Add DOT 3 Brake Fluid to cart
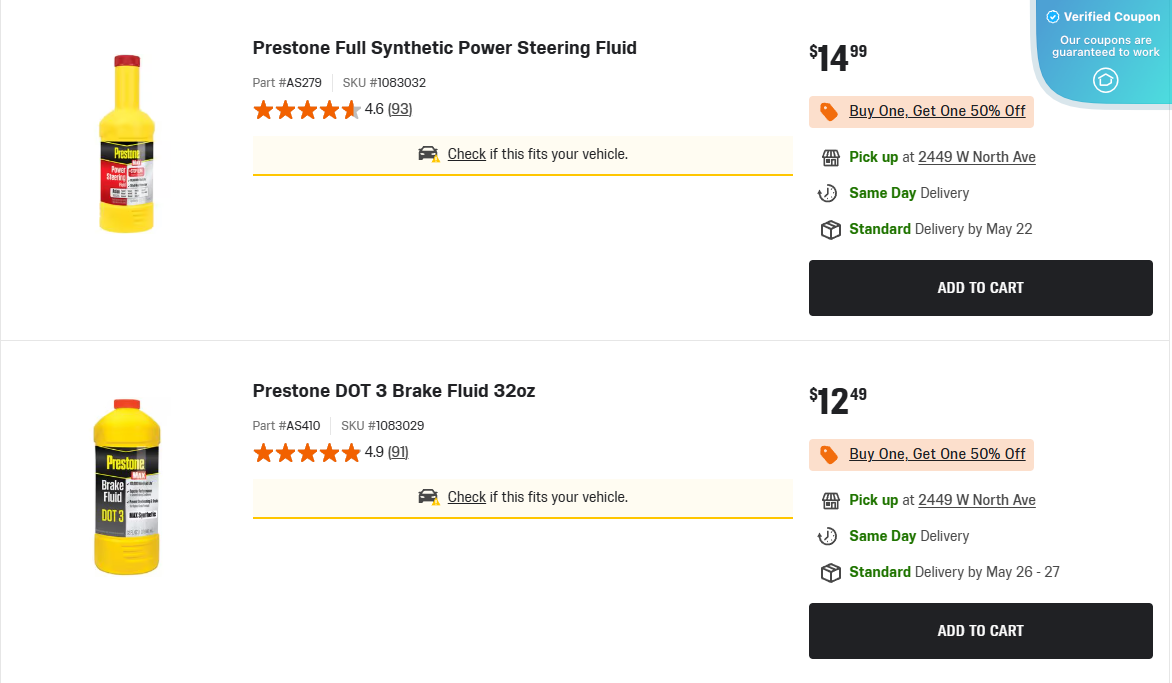1172x683 pixels. pos(980,631)
